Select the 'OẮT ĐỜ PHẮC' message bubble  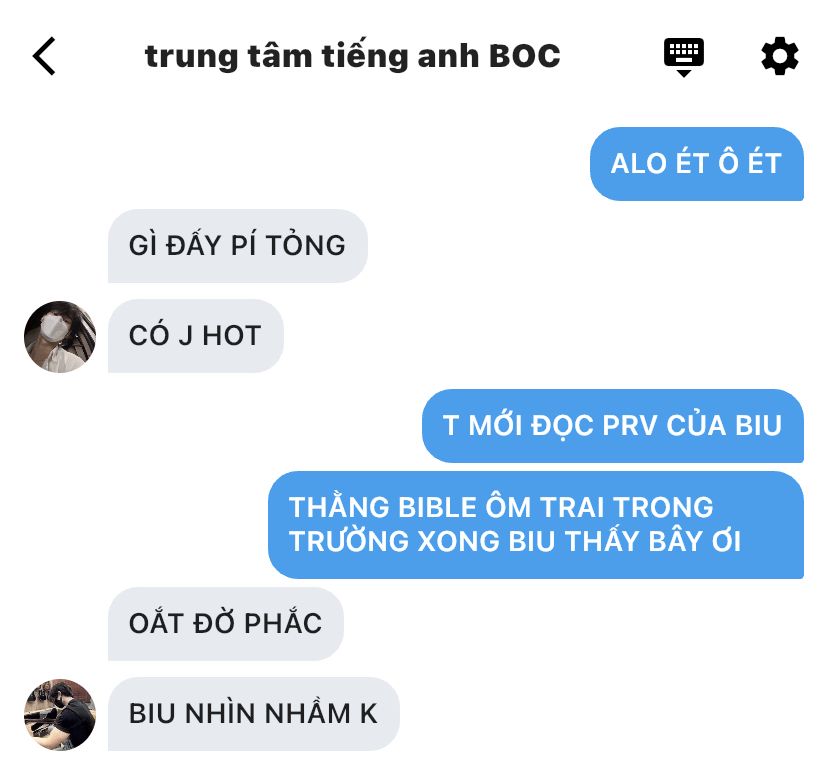(x=226, y=624)
